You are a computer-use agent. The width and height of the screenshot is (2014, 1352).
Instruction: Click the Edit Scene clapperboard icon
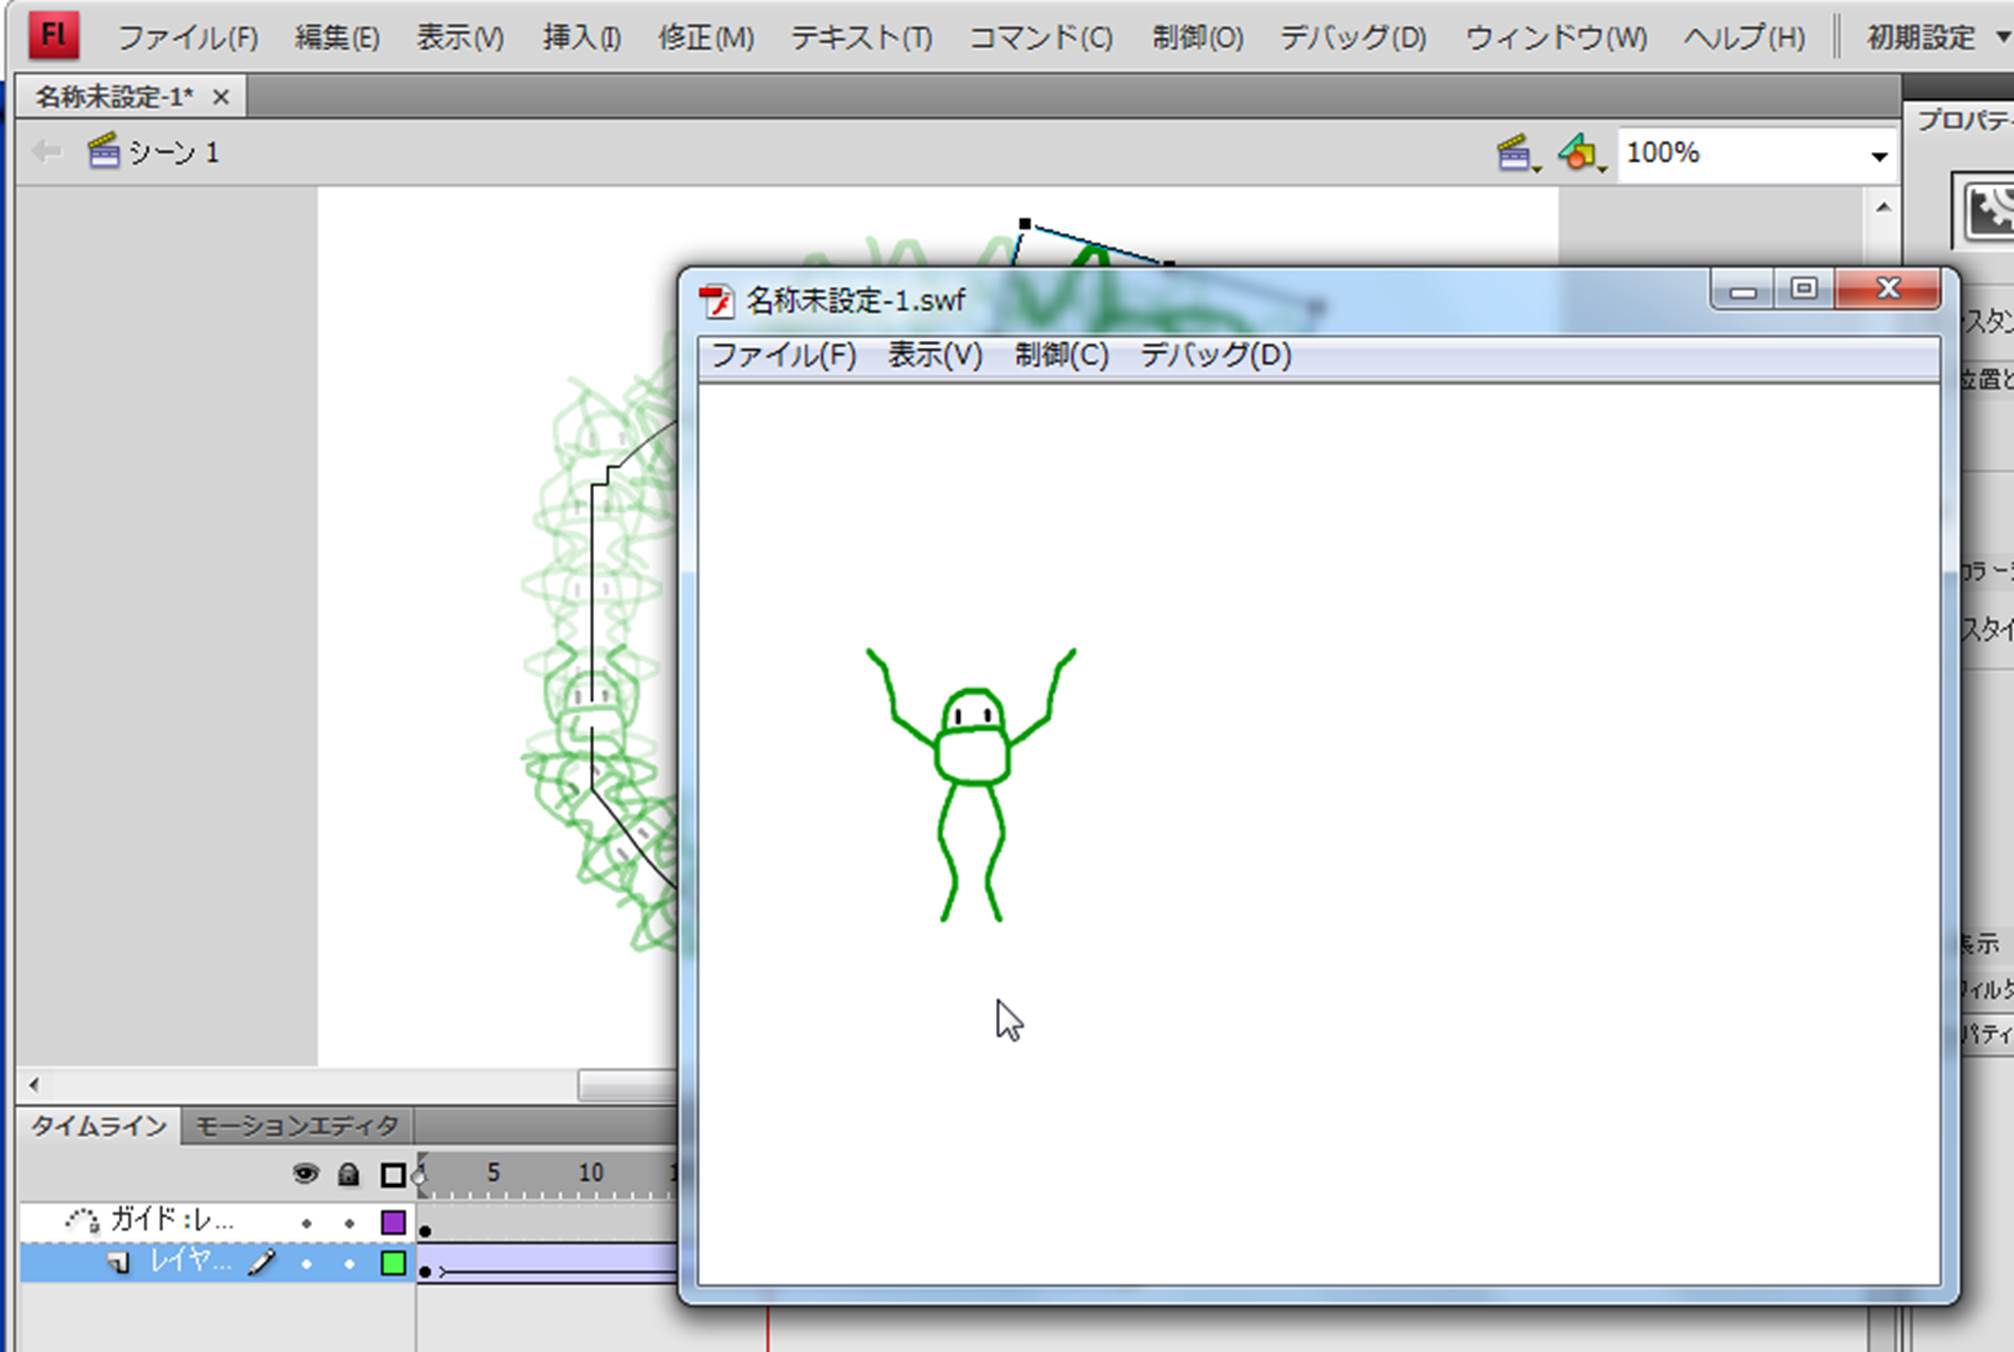pyautogui.click(x=1515, y=154)
